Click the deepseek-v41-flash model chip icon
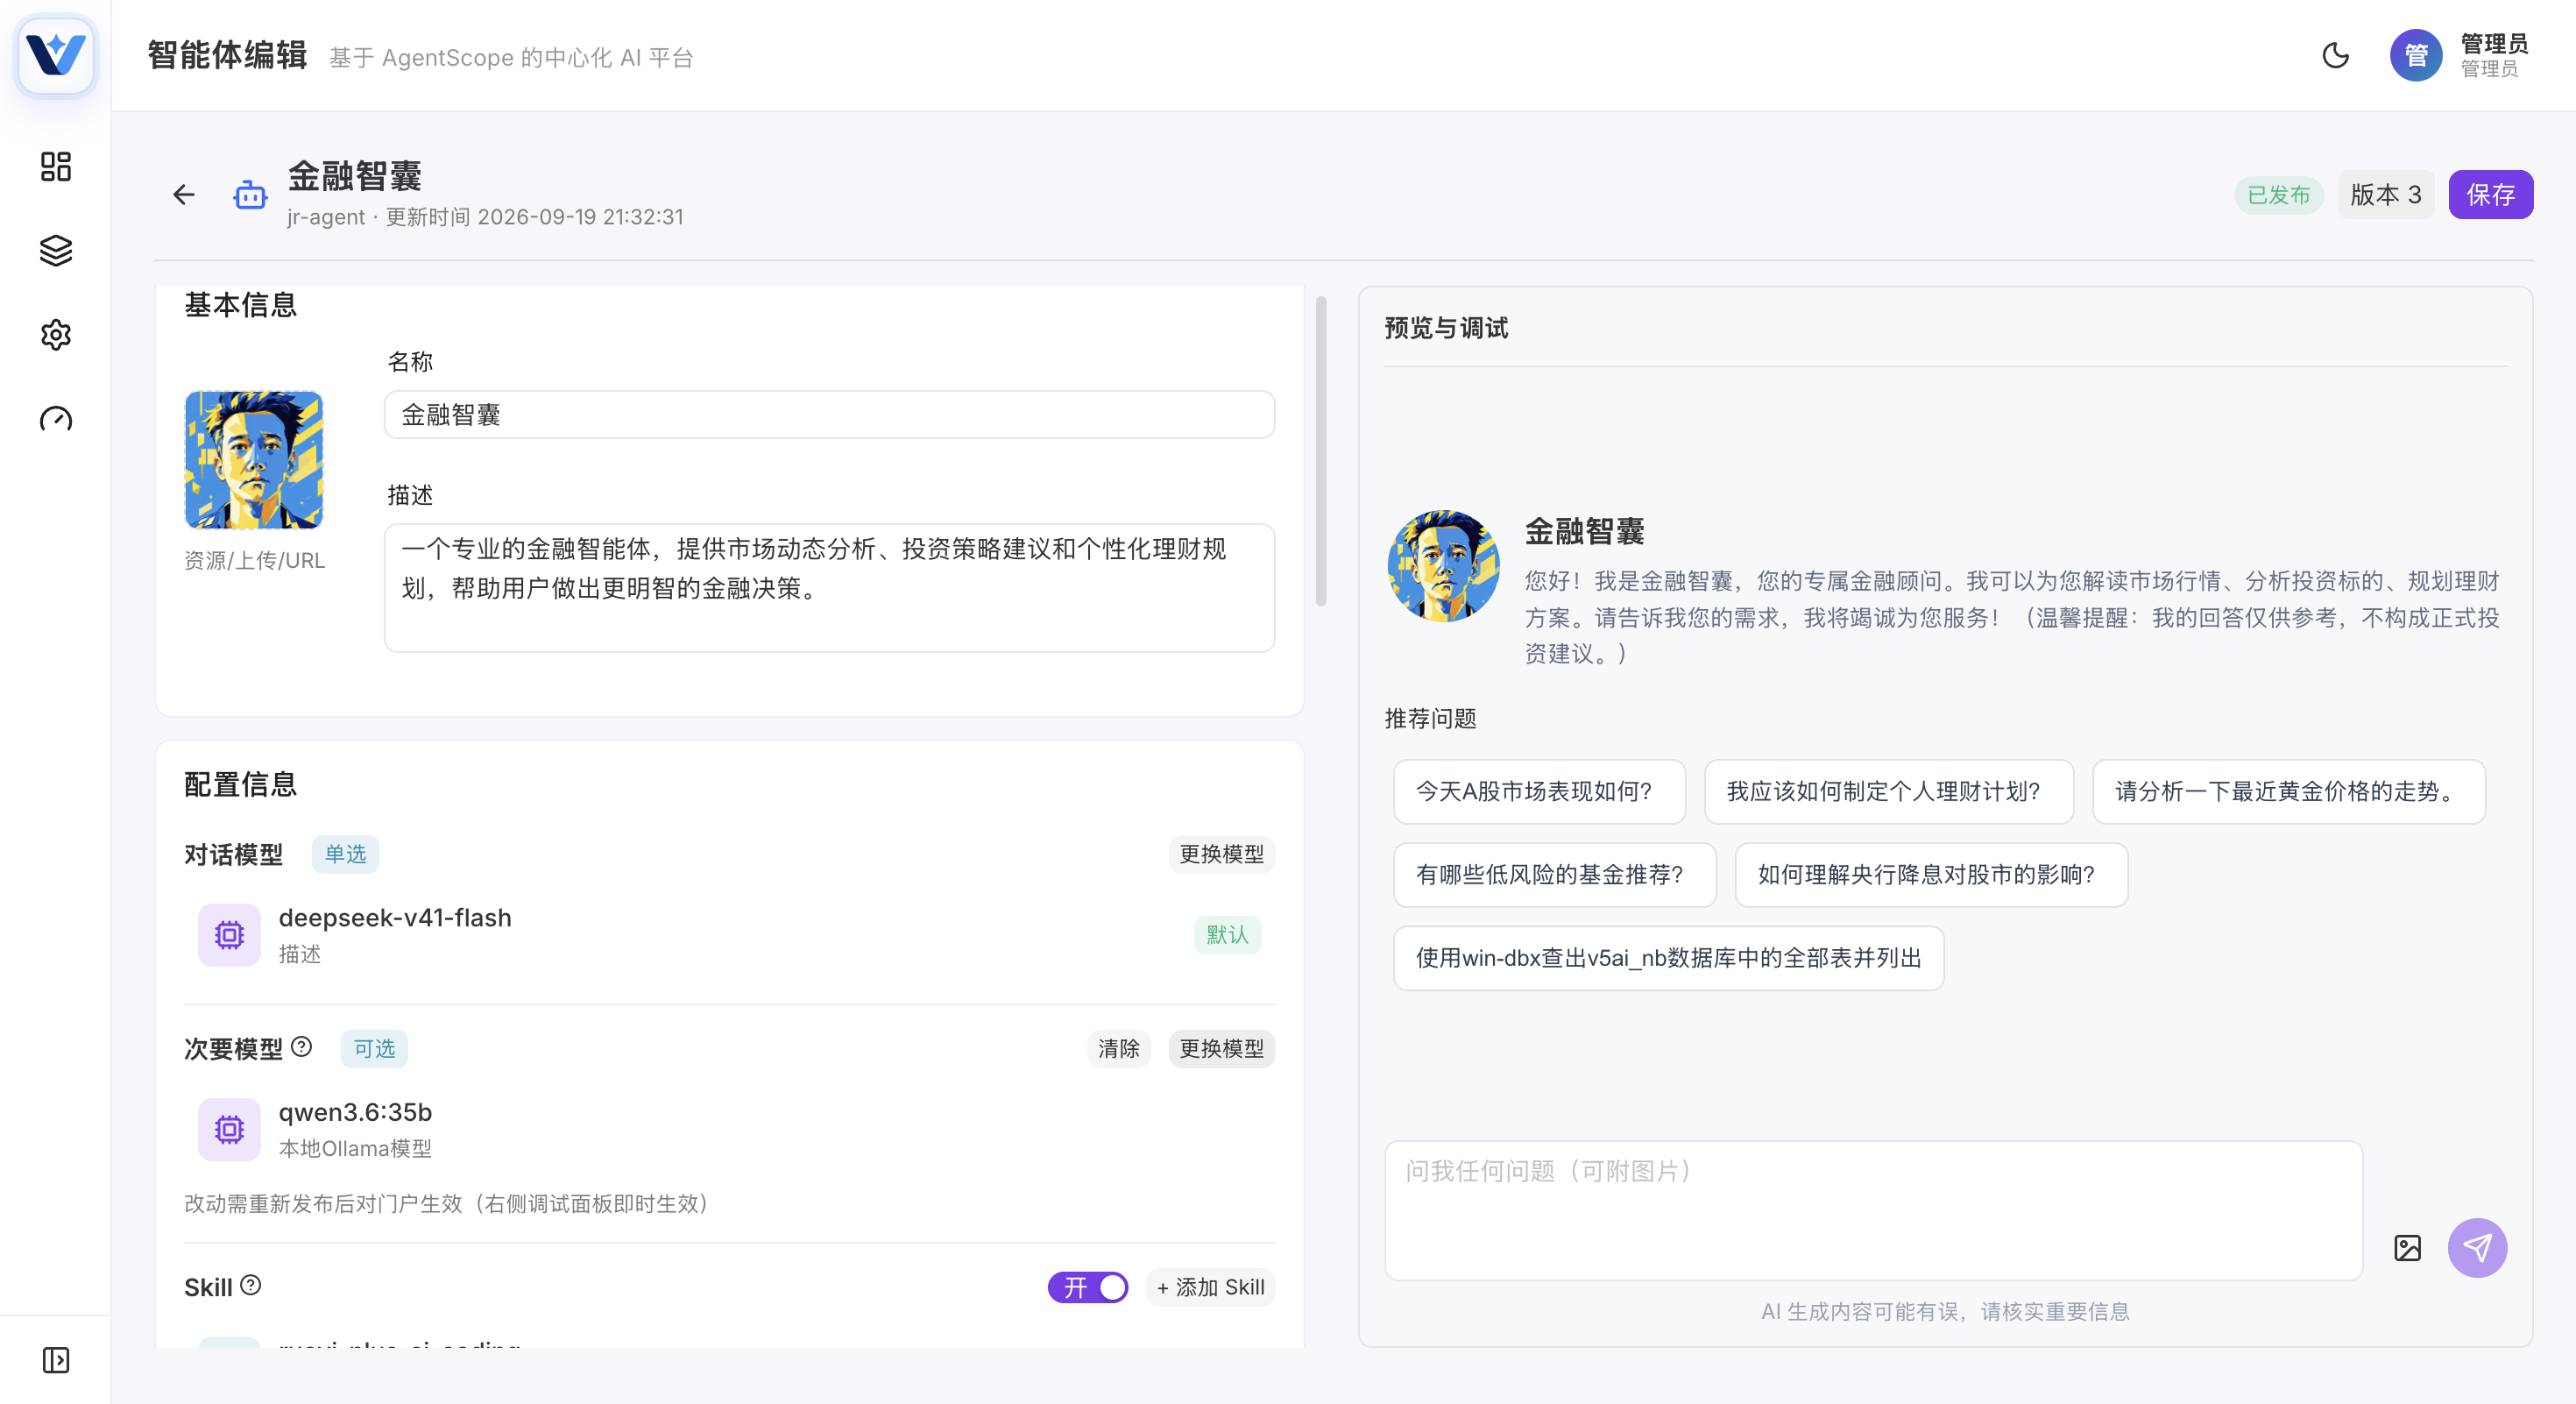 click(x=229, y=935)
